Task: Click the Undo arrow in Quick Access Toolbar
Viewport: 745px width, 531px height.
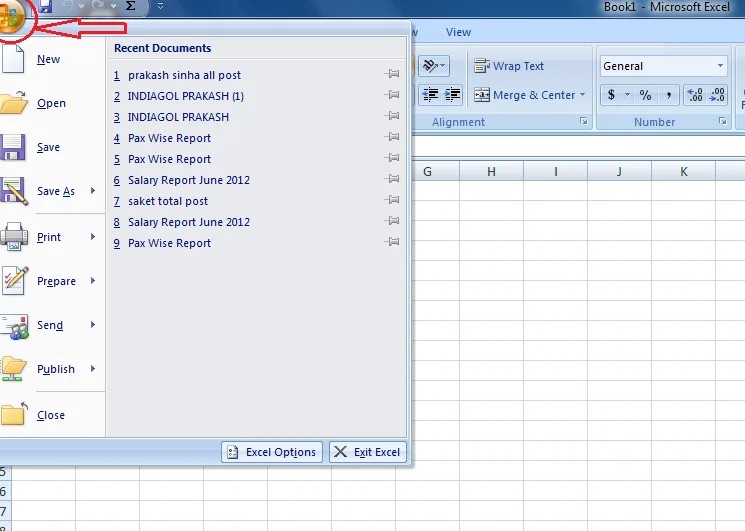Action: pos(69,6)
